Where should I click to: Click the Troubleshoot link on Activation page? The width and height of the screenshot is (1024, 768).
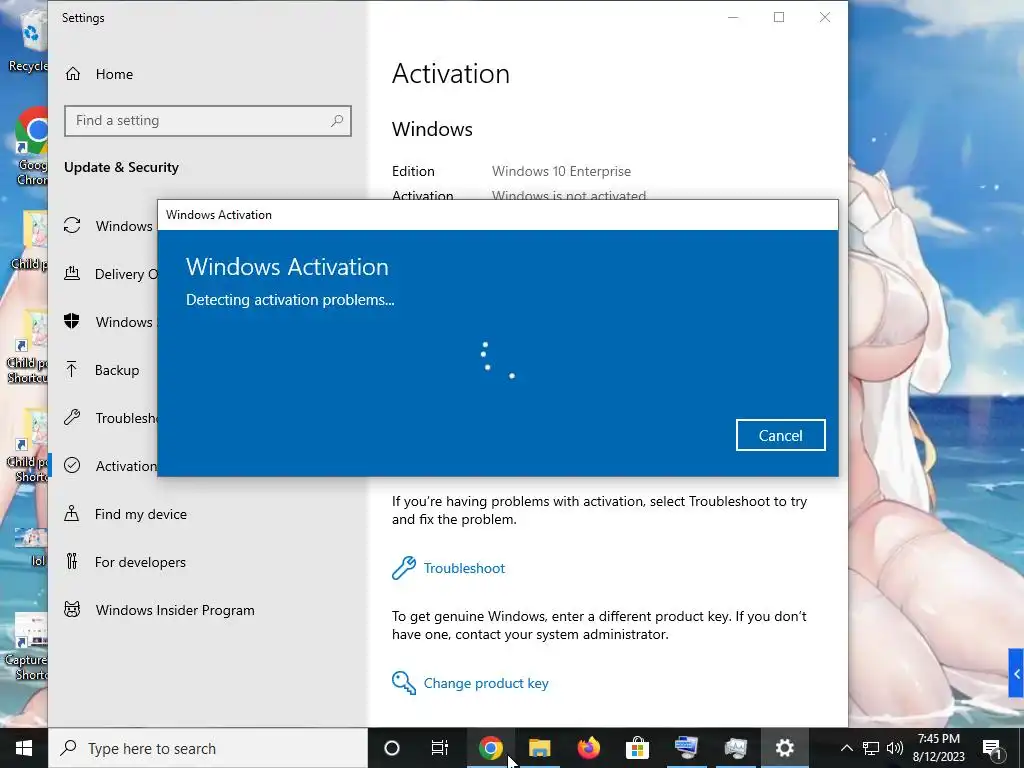464,568
